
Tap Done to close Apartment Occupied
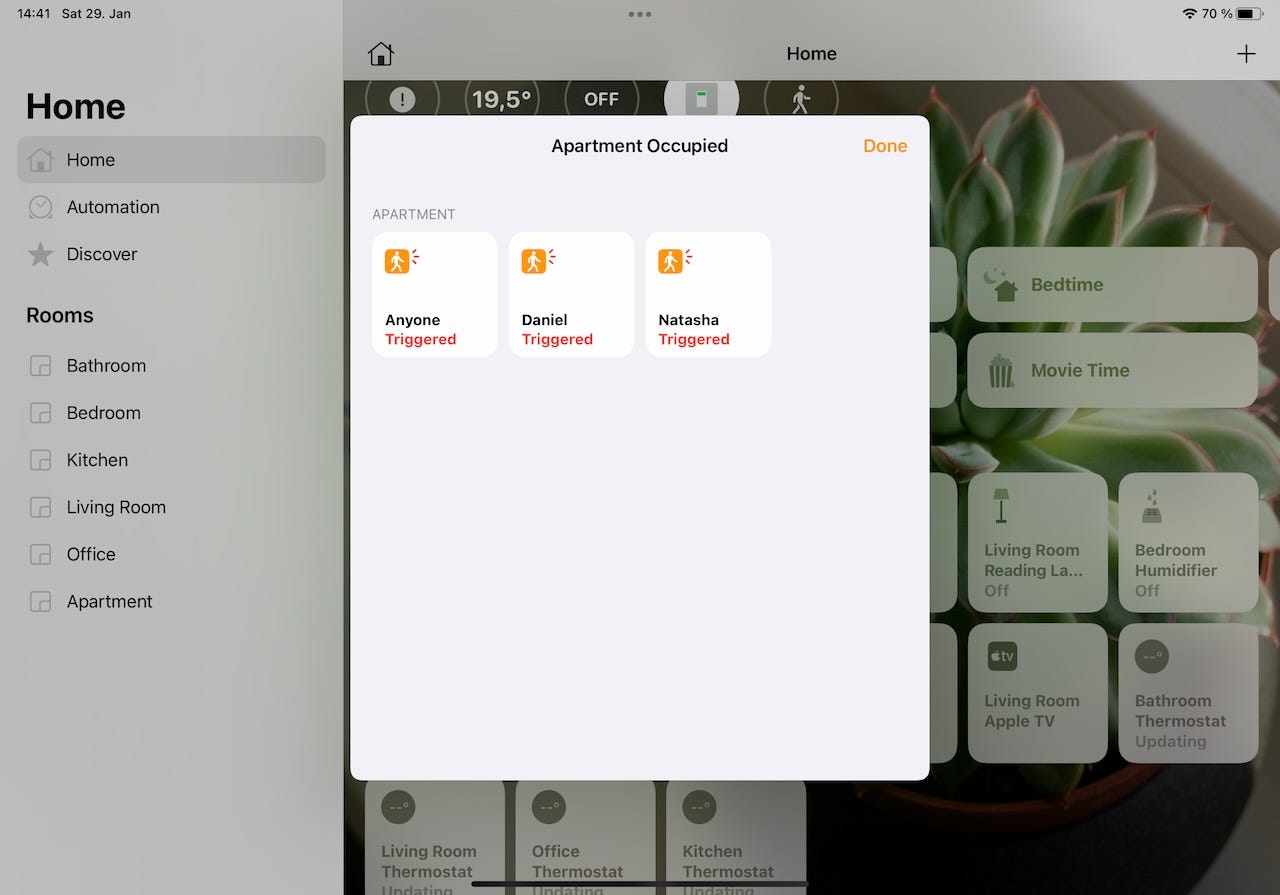(885, 146)
